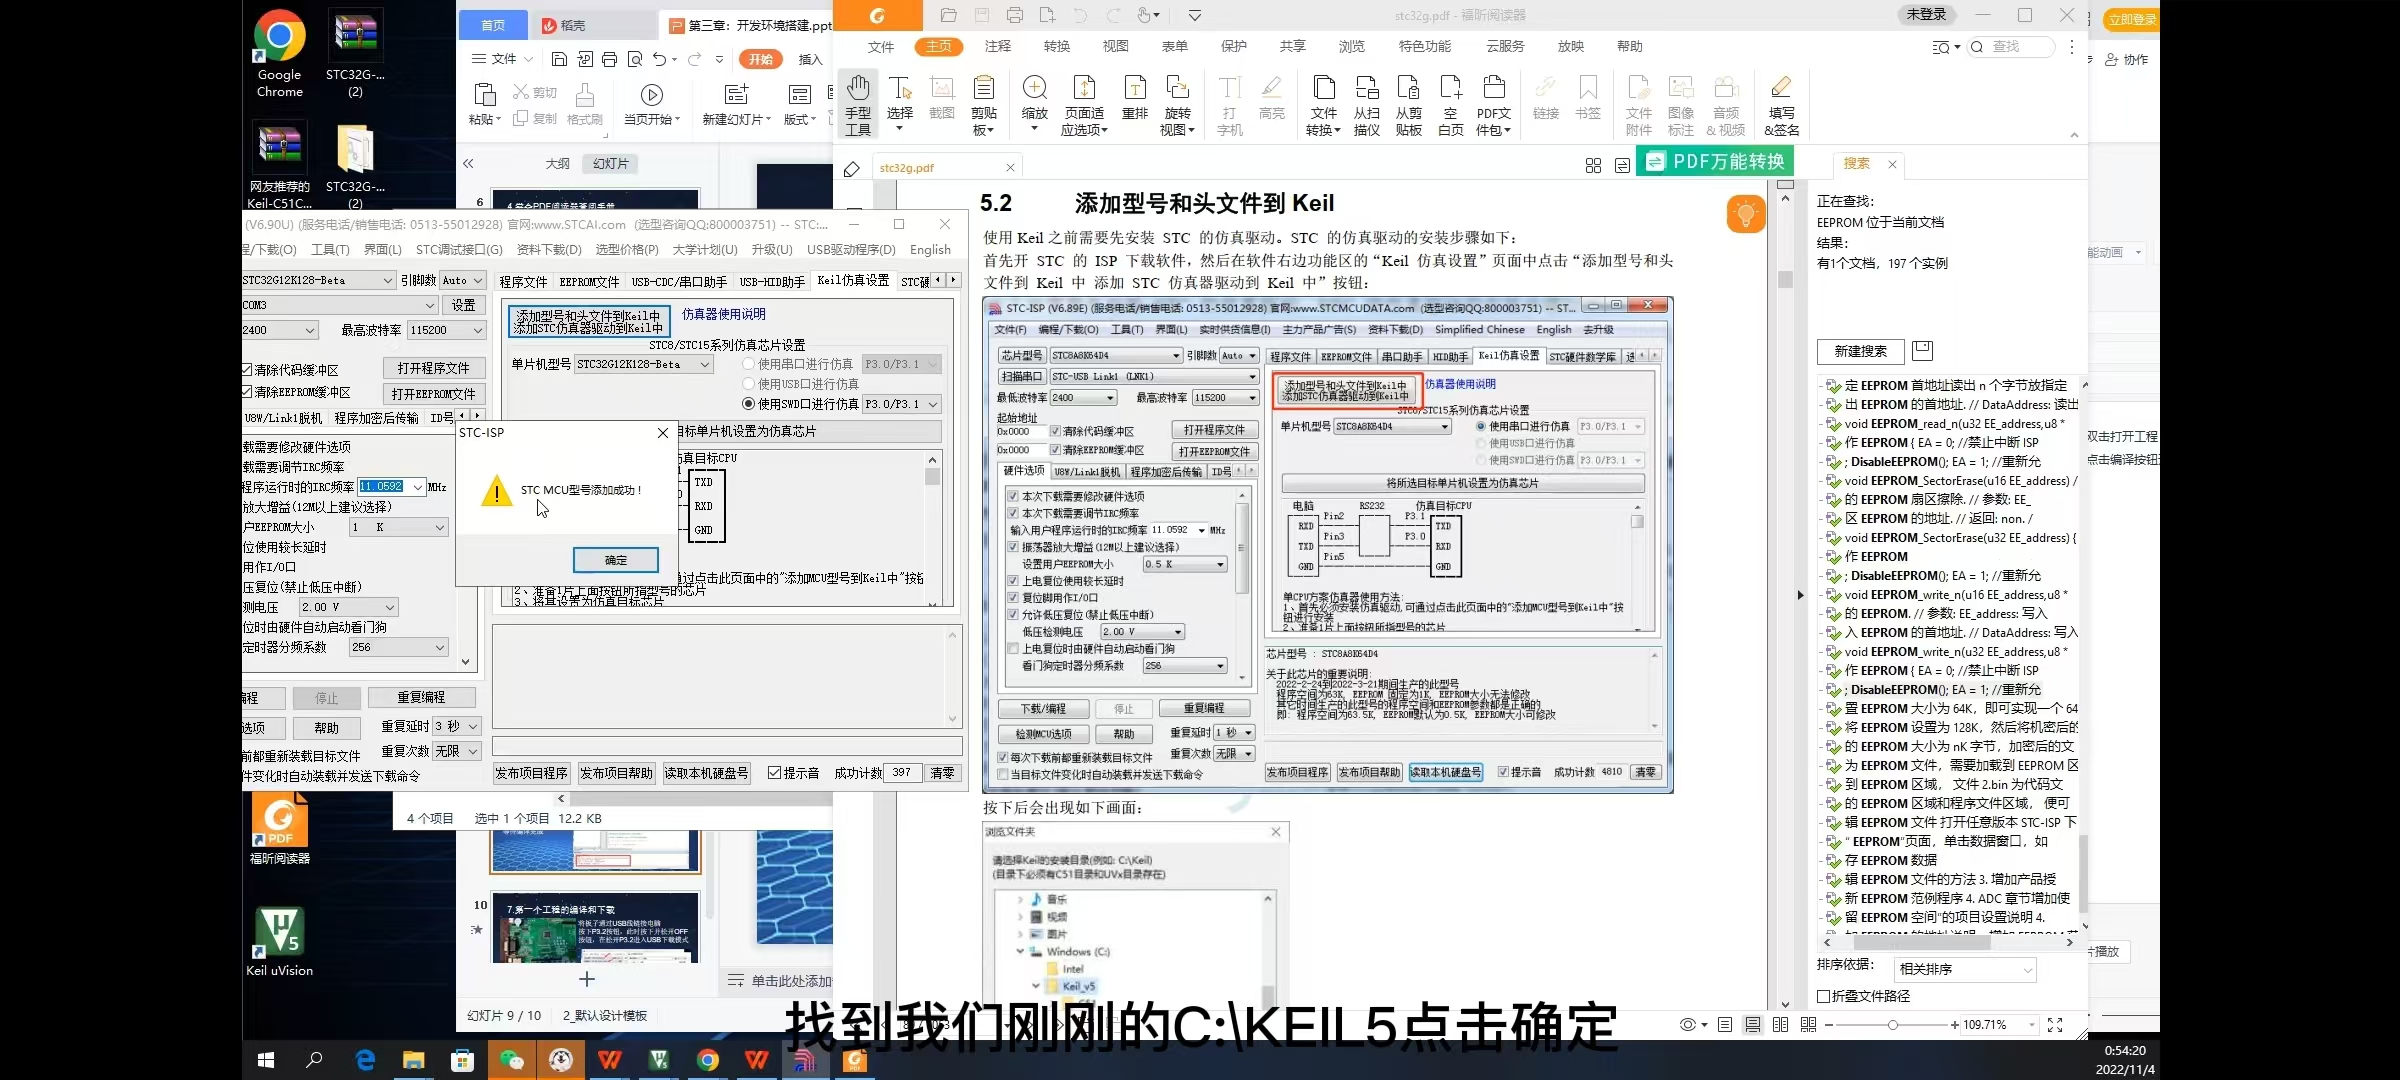Click the new search button in Foxit search panel
2400x1080 pixels.
tap(1860, 351)
